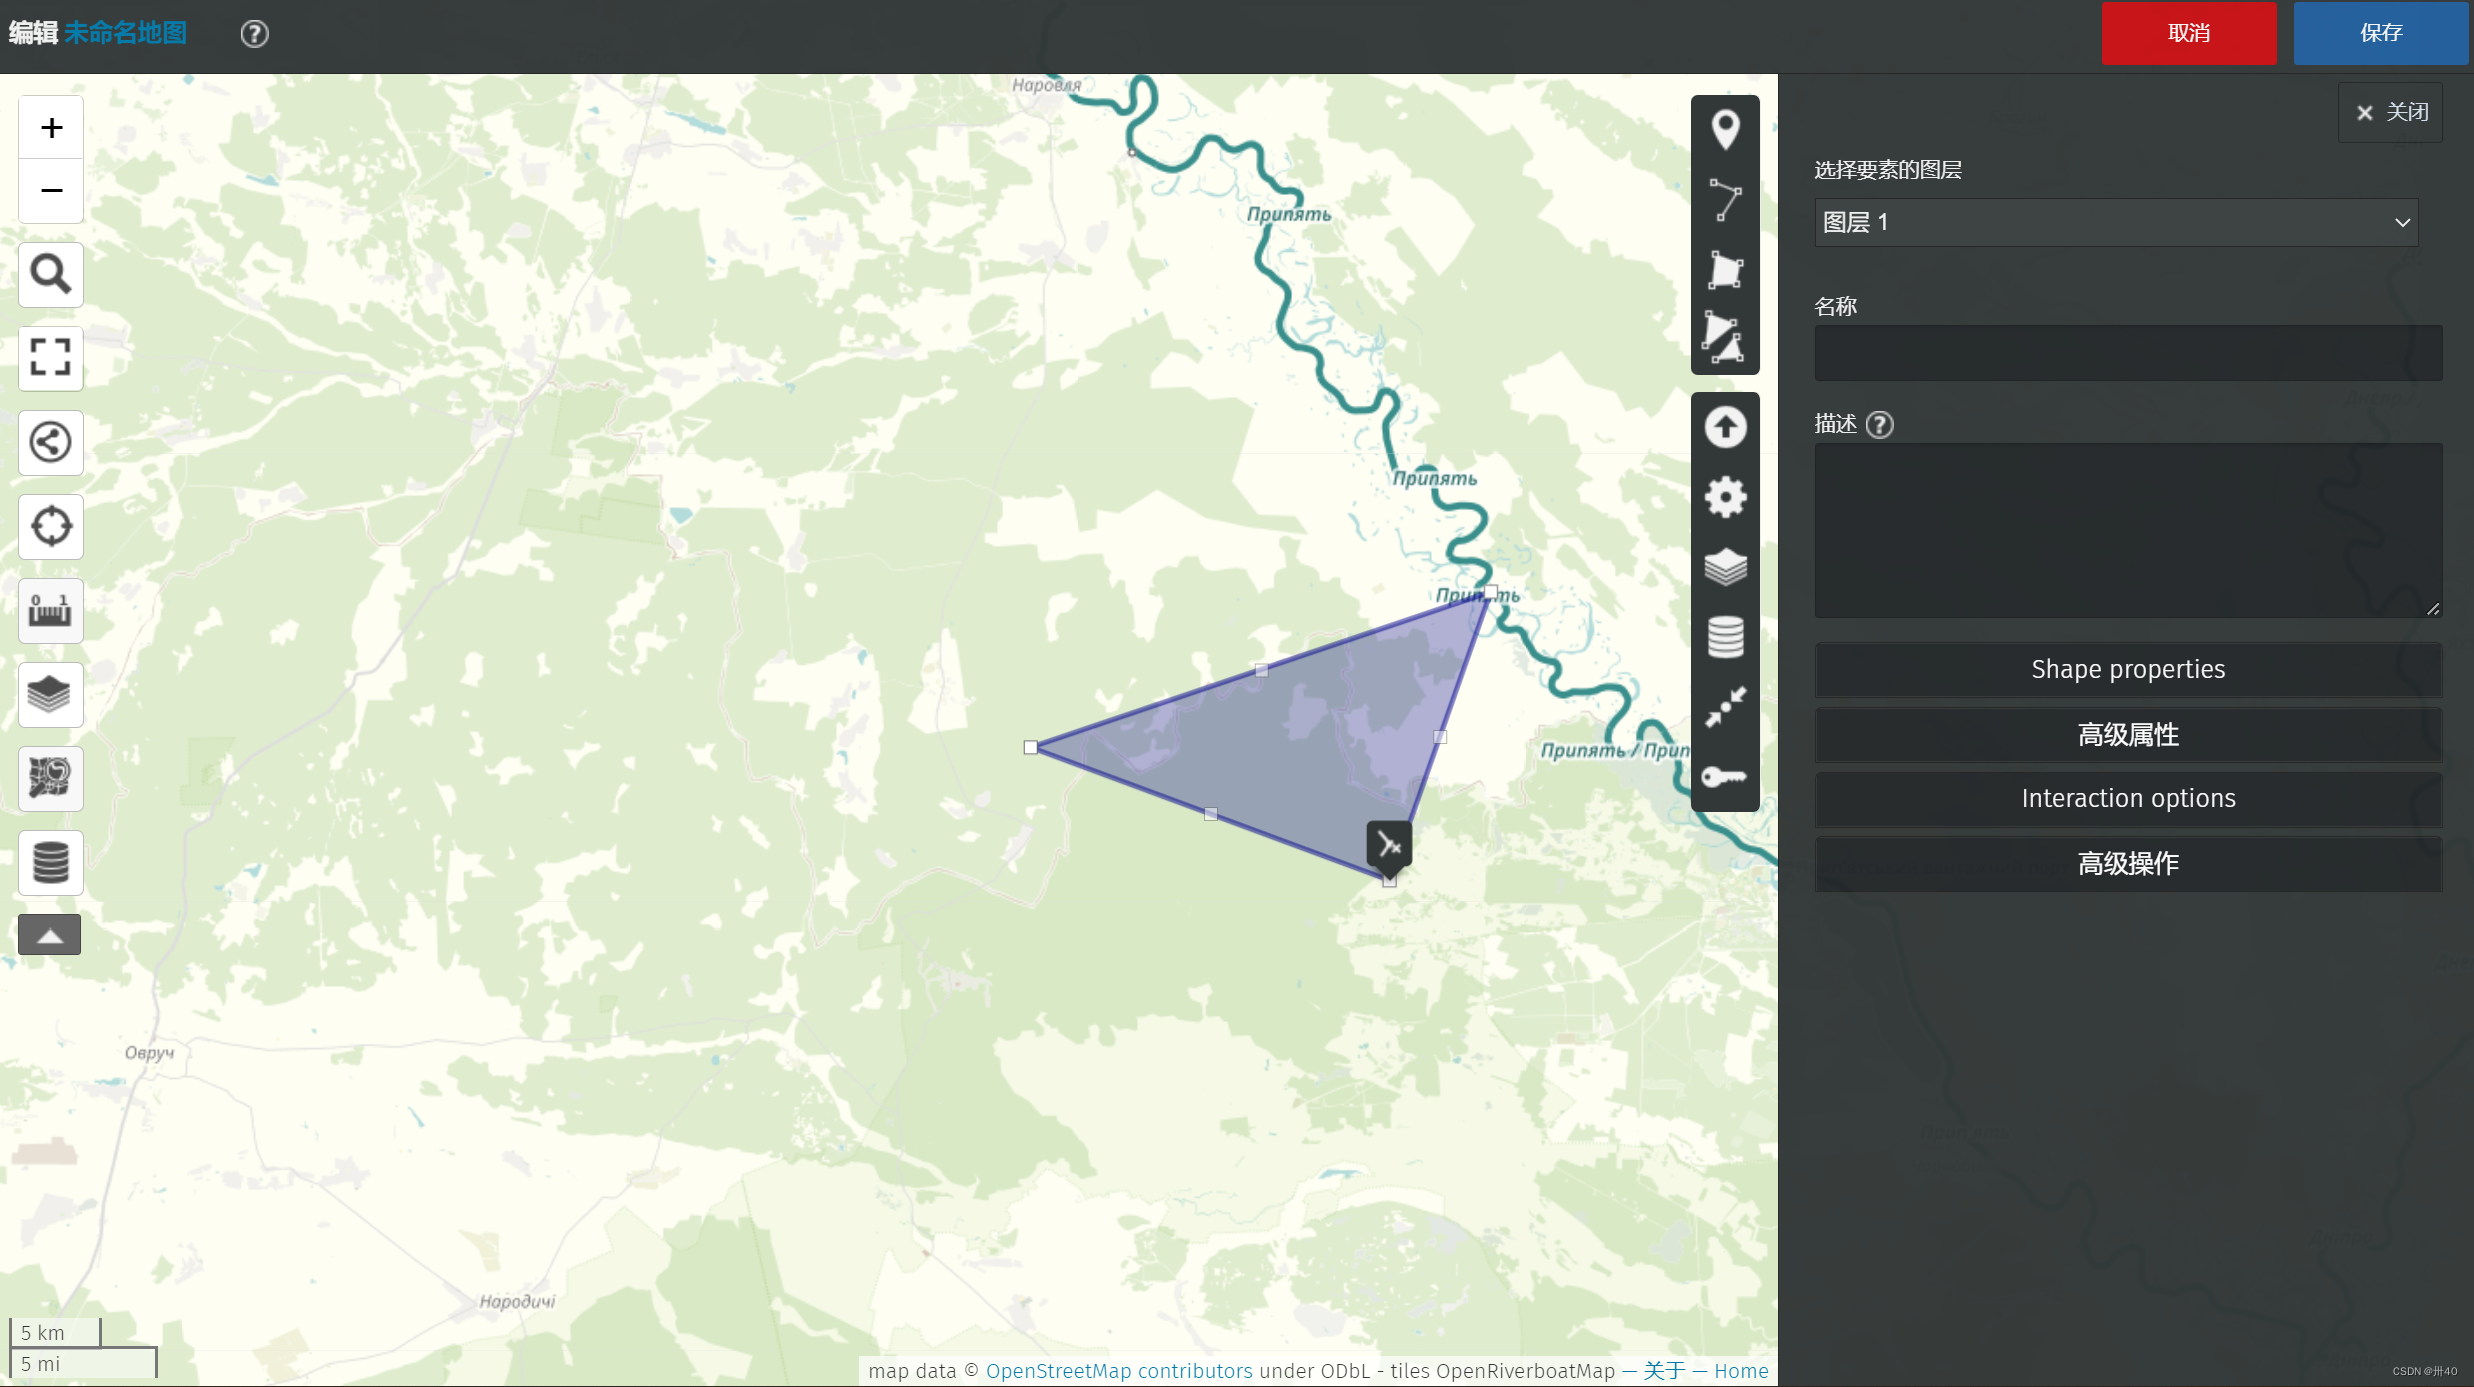The image size is (2474, 1387).
Task: Open the import data upload icon
Action: click(1725, 428)
